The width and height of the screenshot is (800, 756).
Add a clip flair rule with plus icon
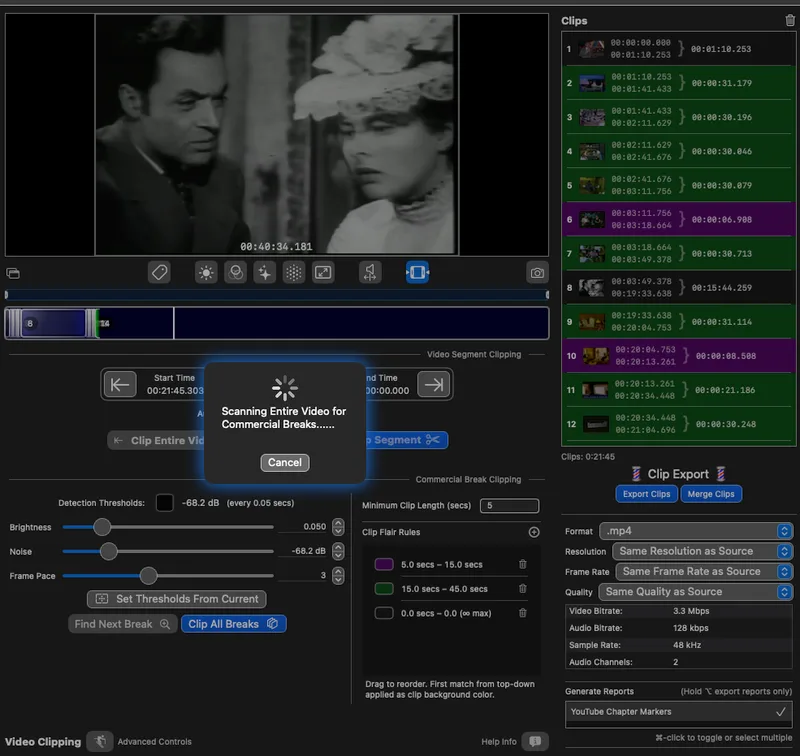[x=534, y=532]
